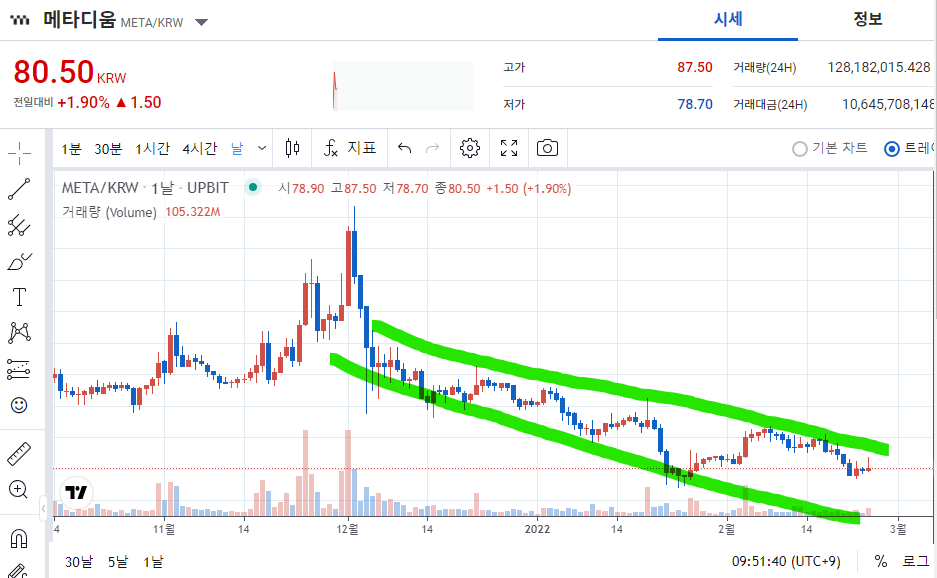Click the 2022 label on time axis

(x=537, y=529)
